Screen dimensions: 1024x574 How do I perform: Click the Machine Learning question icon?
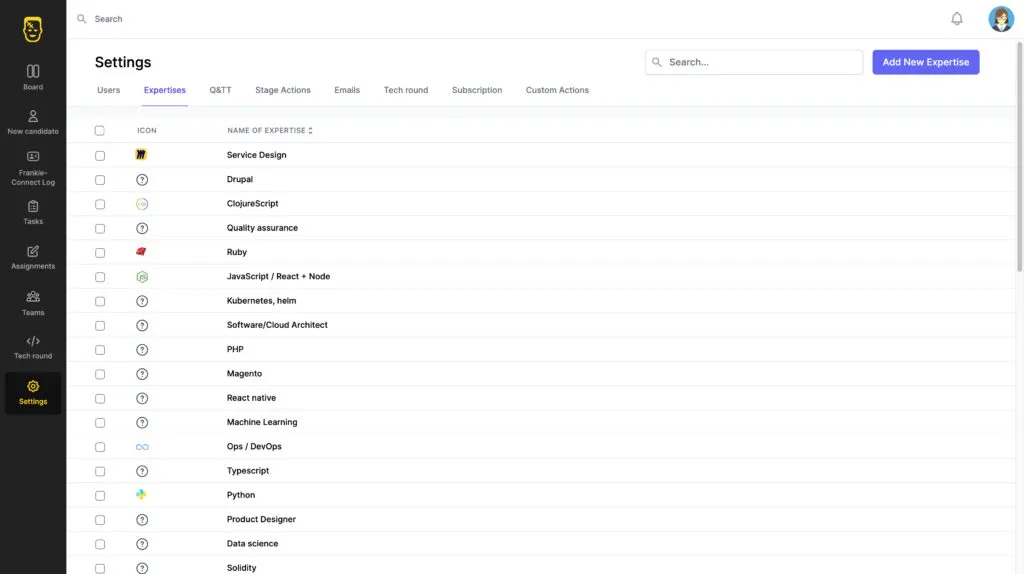pos(142,423)
